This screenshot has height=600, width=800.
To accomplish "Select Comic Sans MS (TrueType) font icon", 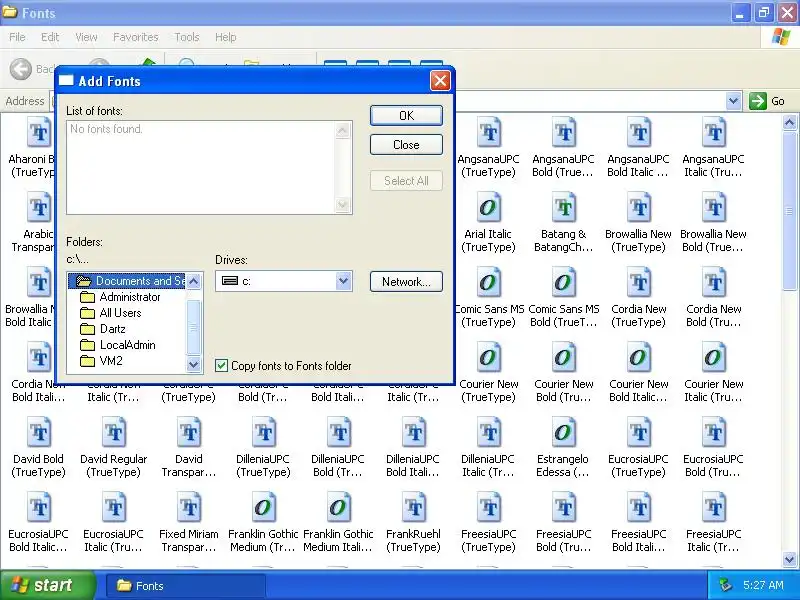I will pyautogui.click(x=488, y=283).
